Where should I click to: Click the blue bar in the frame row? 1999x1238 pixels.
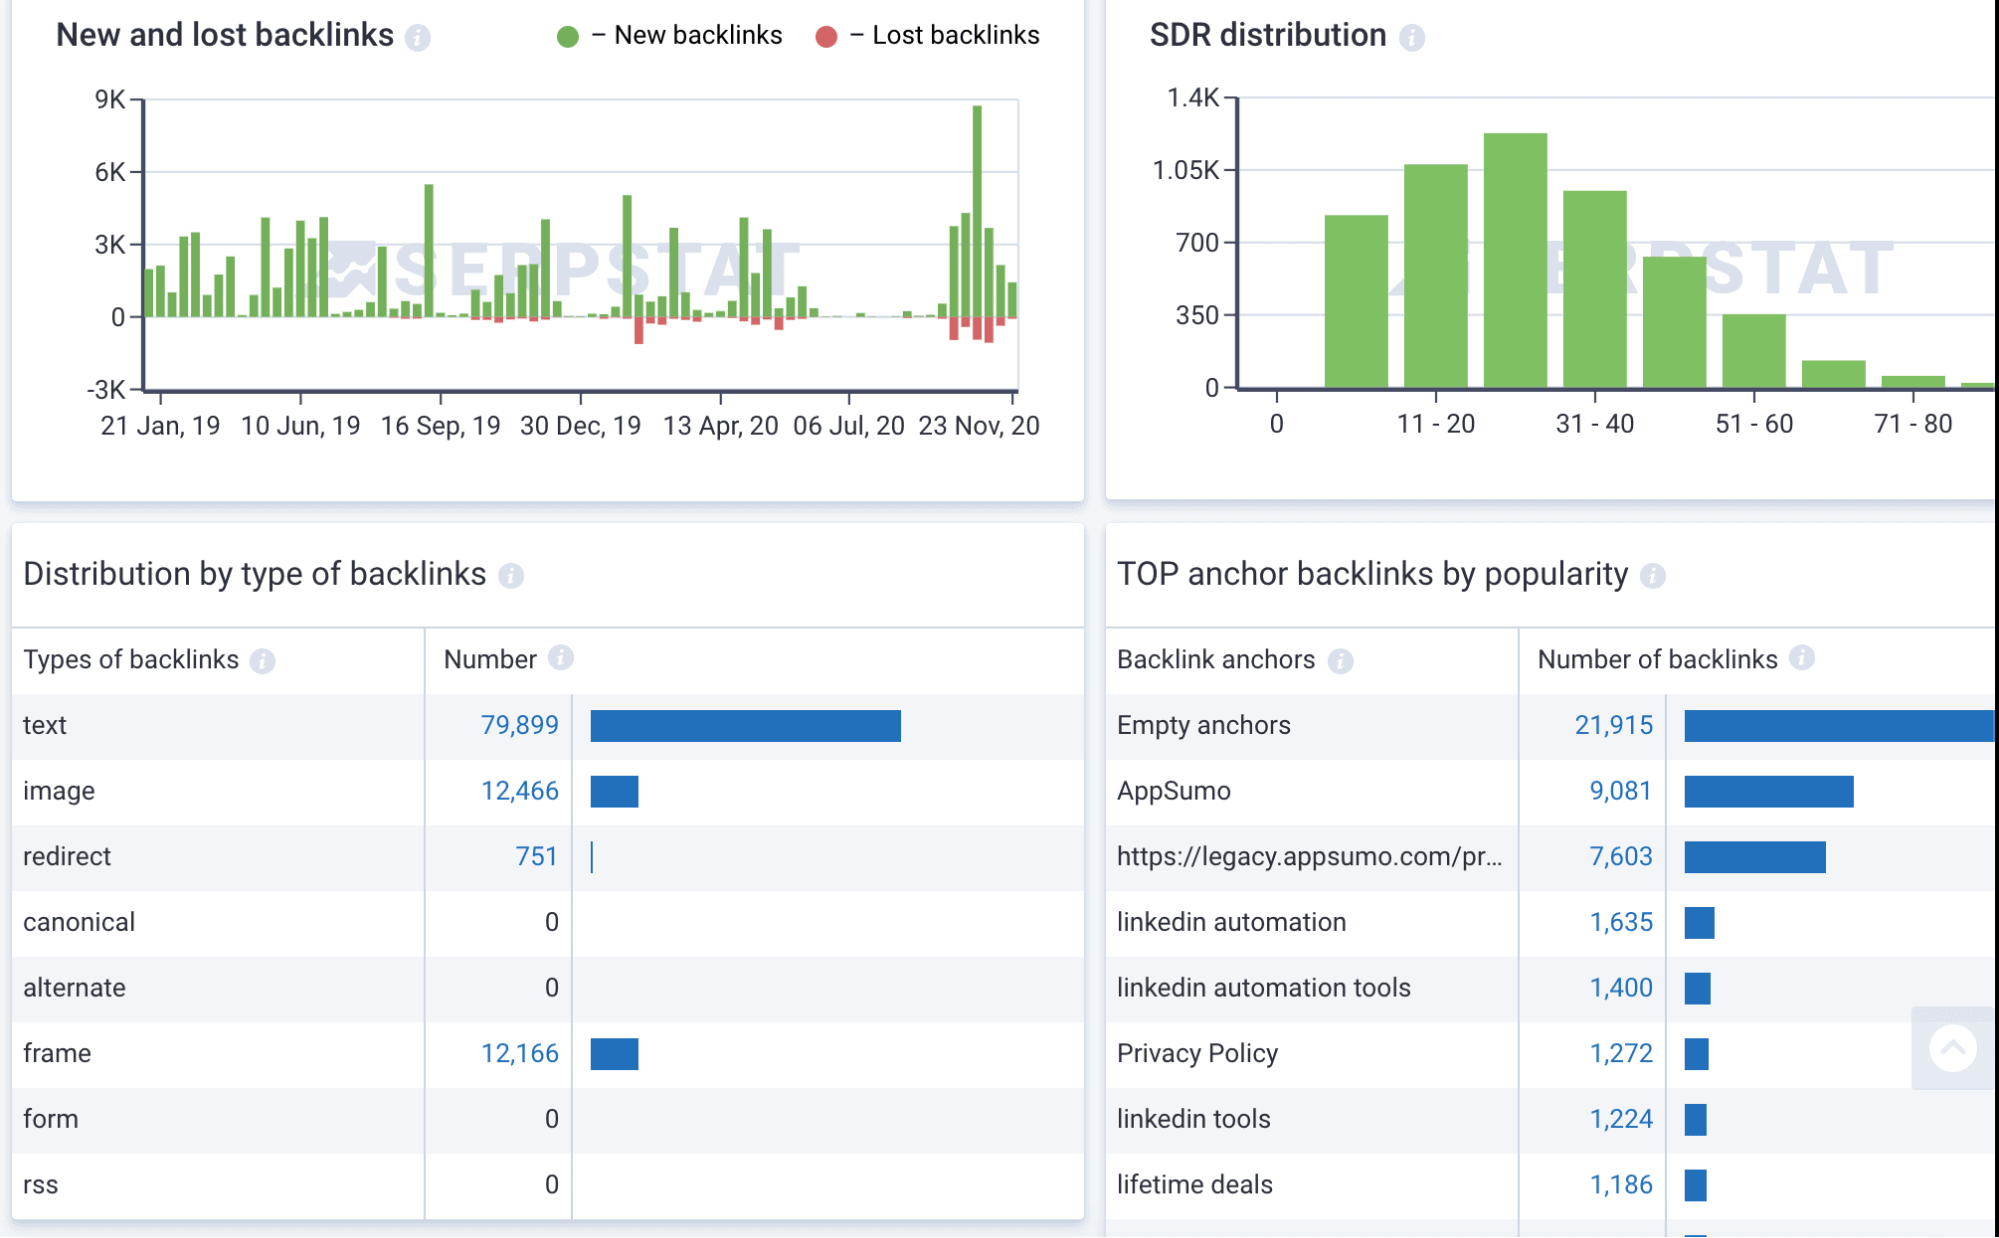[x=614, y=1054]
